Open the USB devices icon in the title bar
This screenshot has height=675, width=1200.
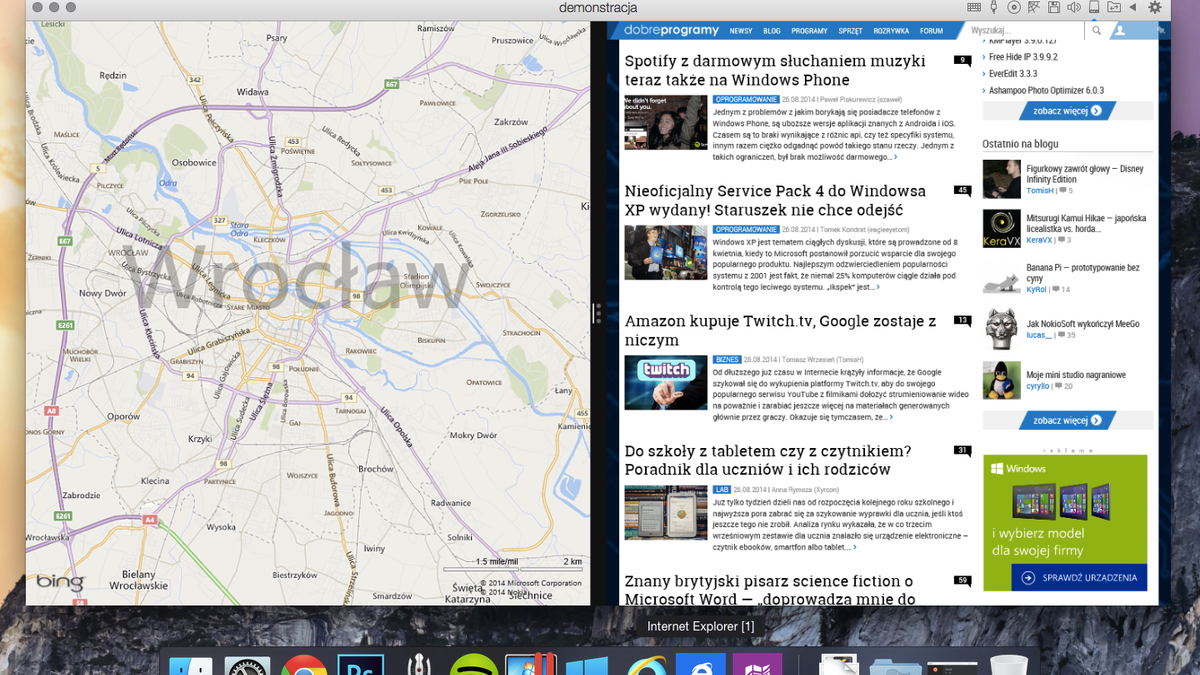(993, 7)
